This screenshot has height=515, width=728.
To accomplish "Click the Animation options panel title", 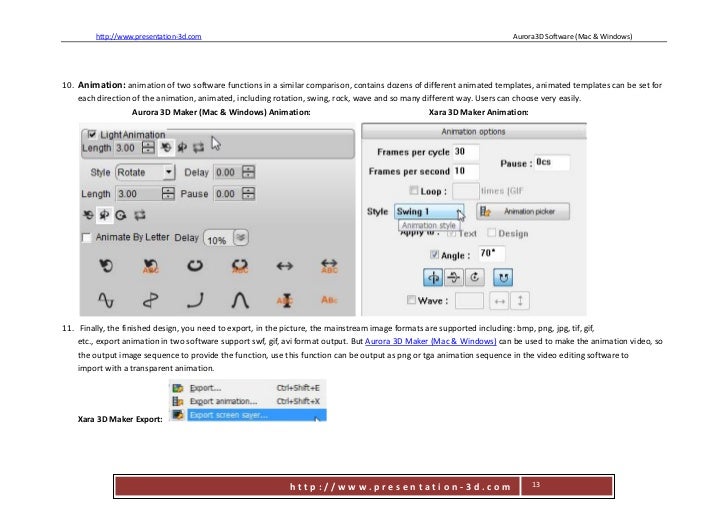I will coord(473,132).
